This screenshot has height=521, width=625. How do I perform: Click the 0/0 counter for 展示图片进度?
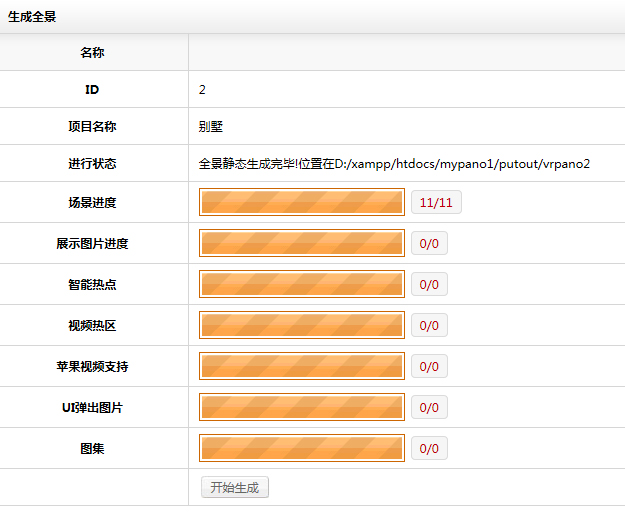429,244
